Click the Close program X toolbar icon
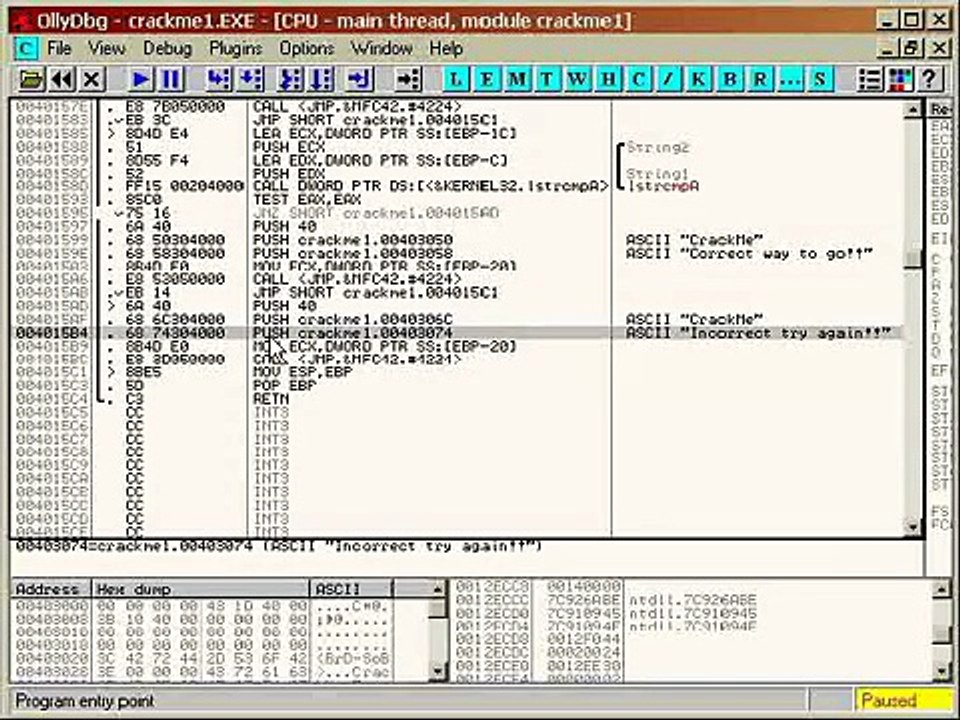 pos(92,79)
